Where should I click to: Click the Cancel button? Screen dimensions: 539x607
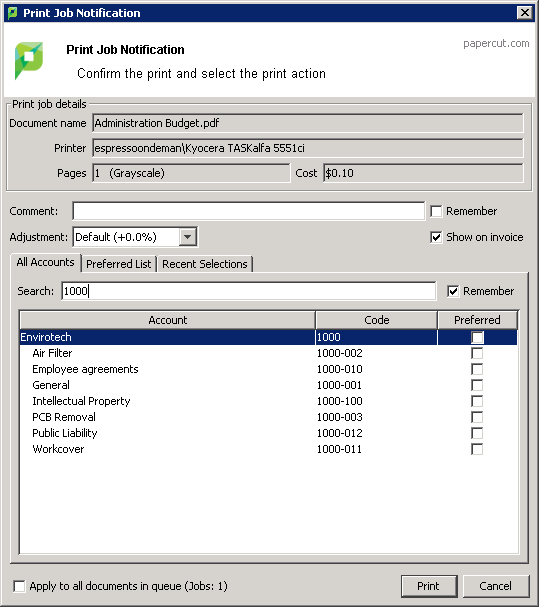496,586
